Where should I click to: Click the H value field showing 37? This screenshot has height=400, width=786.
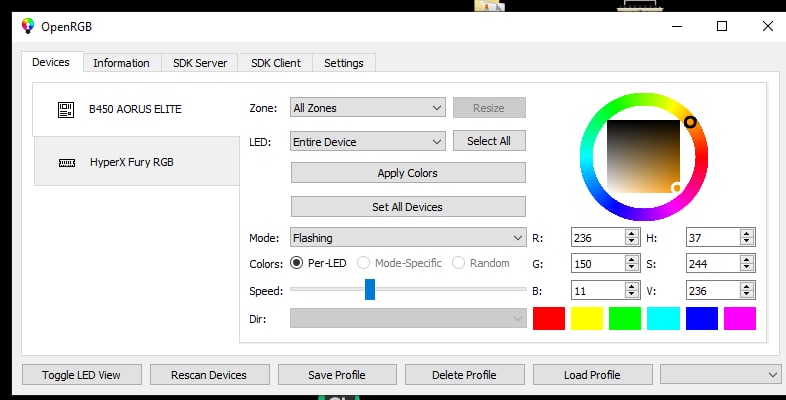[713, 238]
